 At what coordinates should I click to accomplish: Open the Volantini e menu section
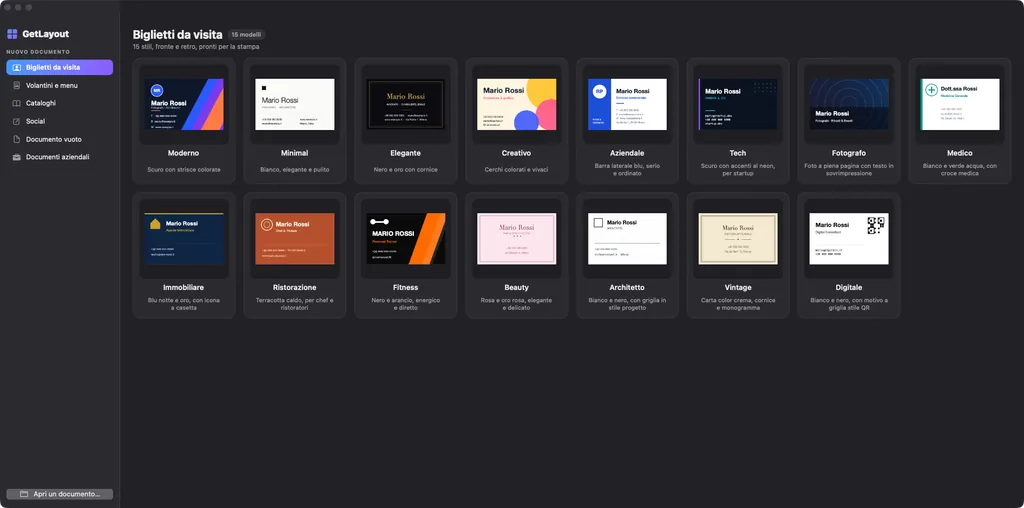(x=59, y=86)
